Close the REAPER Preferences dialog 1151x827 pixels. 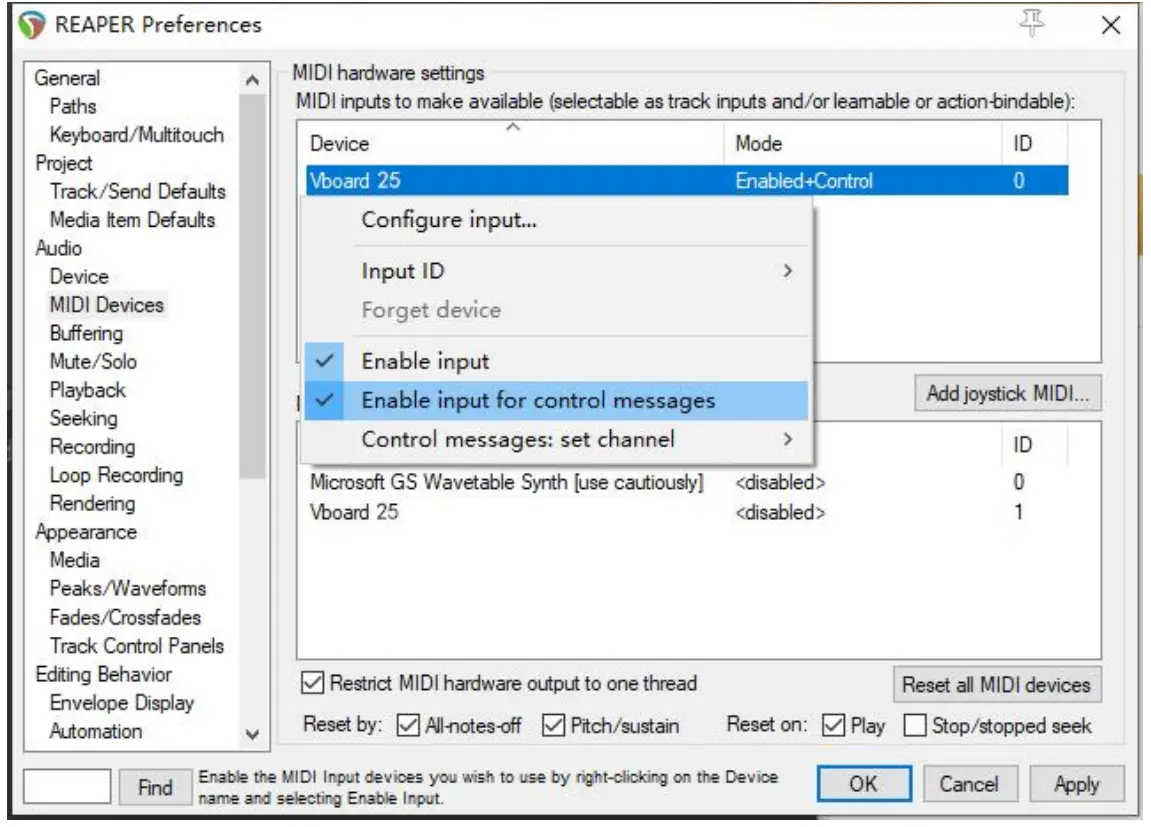[x=1110, y=26]
